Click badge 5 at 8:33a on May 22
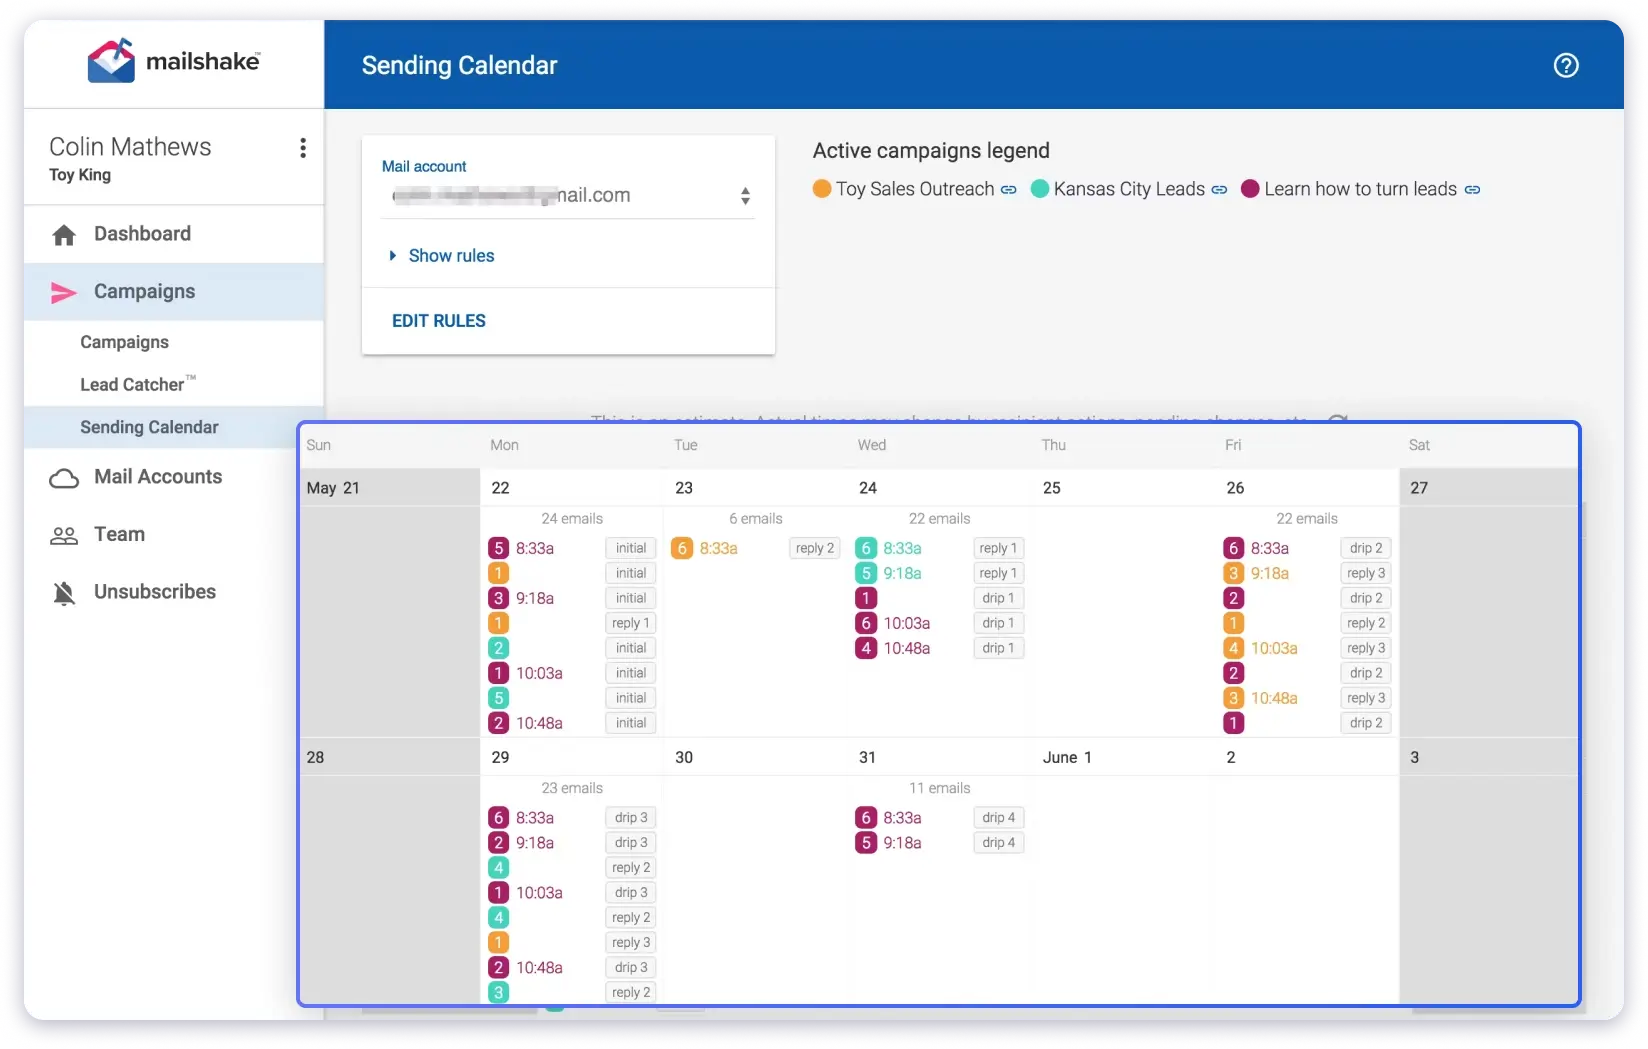This screenshot has width=1648, height=1049. pos(499,548)
